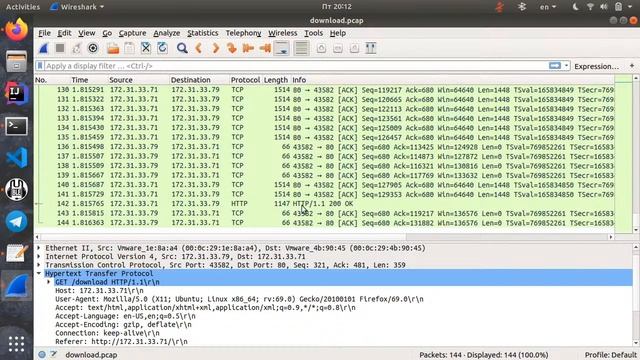Screen dimensions: 640x360
Task: Expand the GET /download HTTP/1.1 line
Action: tap(49, 282)
